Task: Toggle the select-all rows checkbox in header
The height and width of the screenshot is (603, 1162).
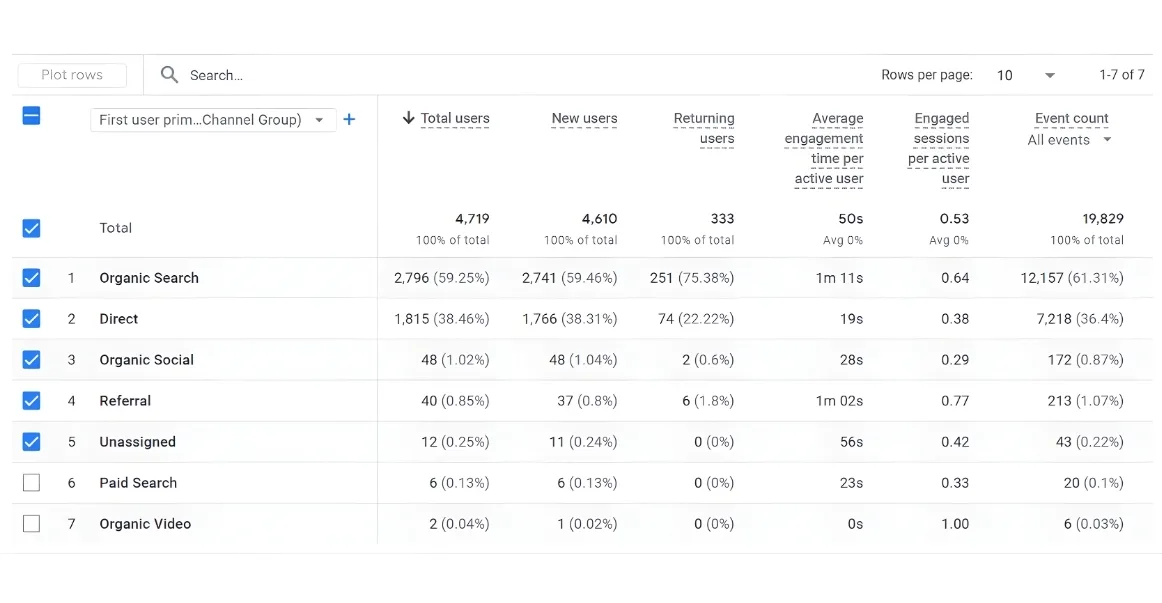Action: pos(31,116)
